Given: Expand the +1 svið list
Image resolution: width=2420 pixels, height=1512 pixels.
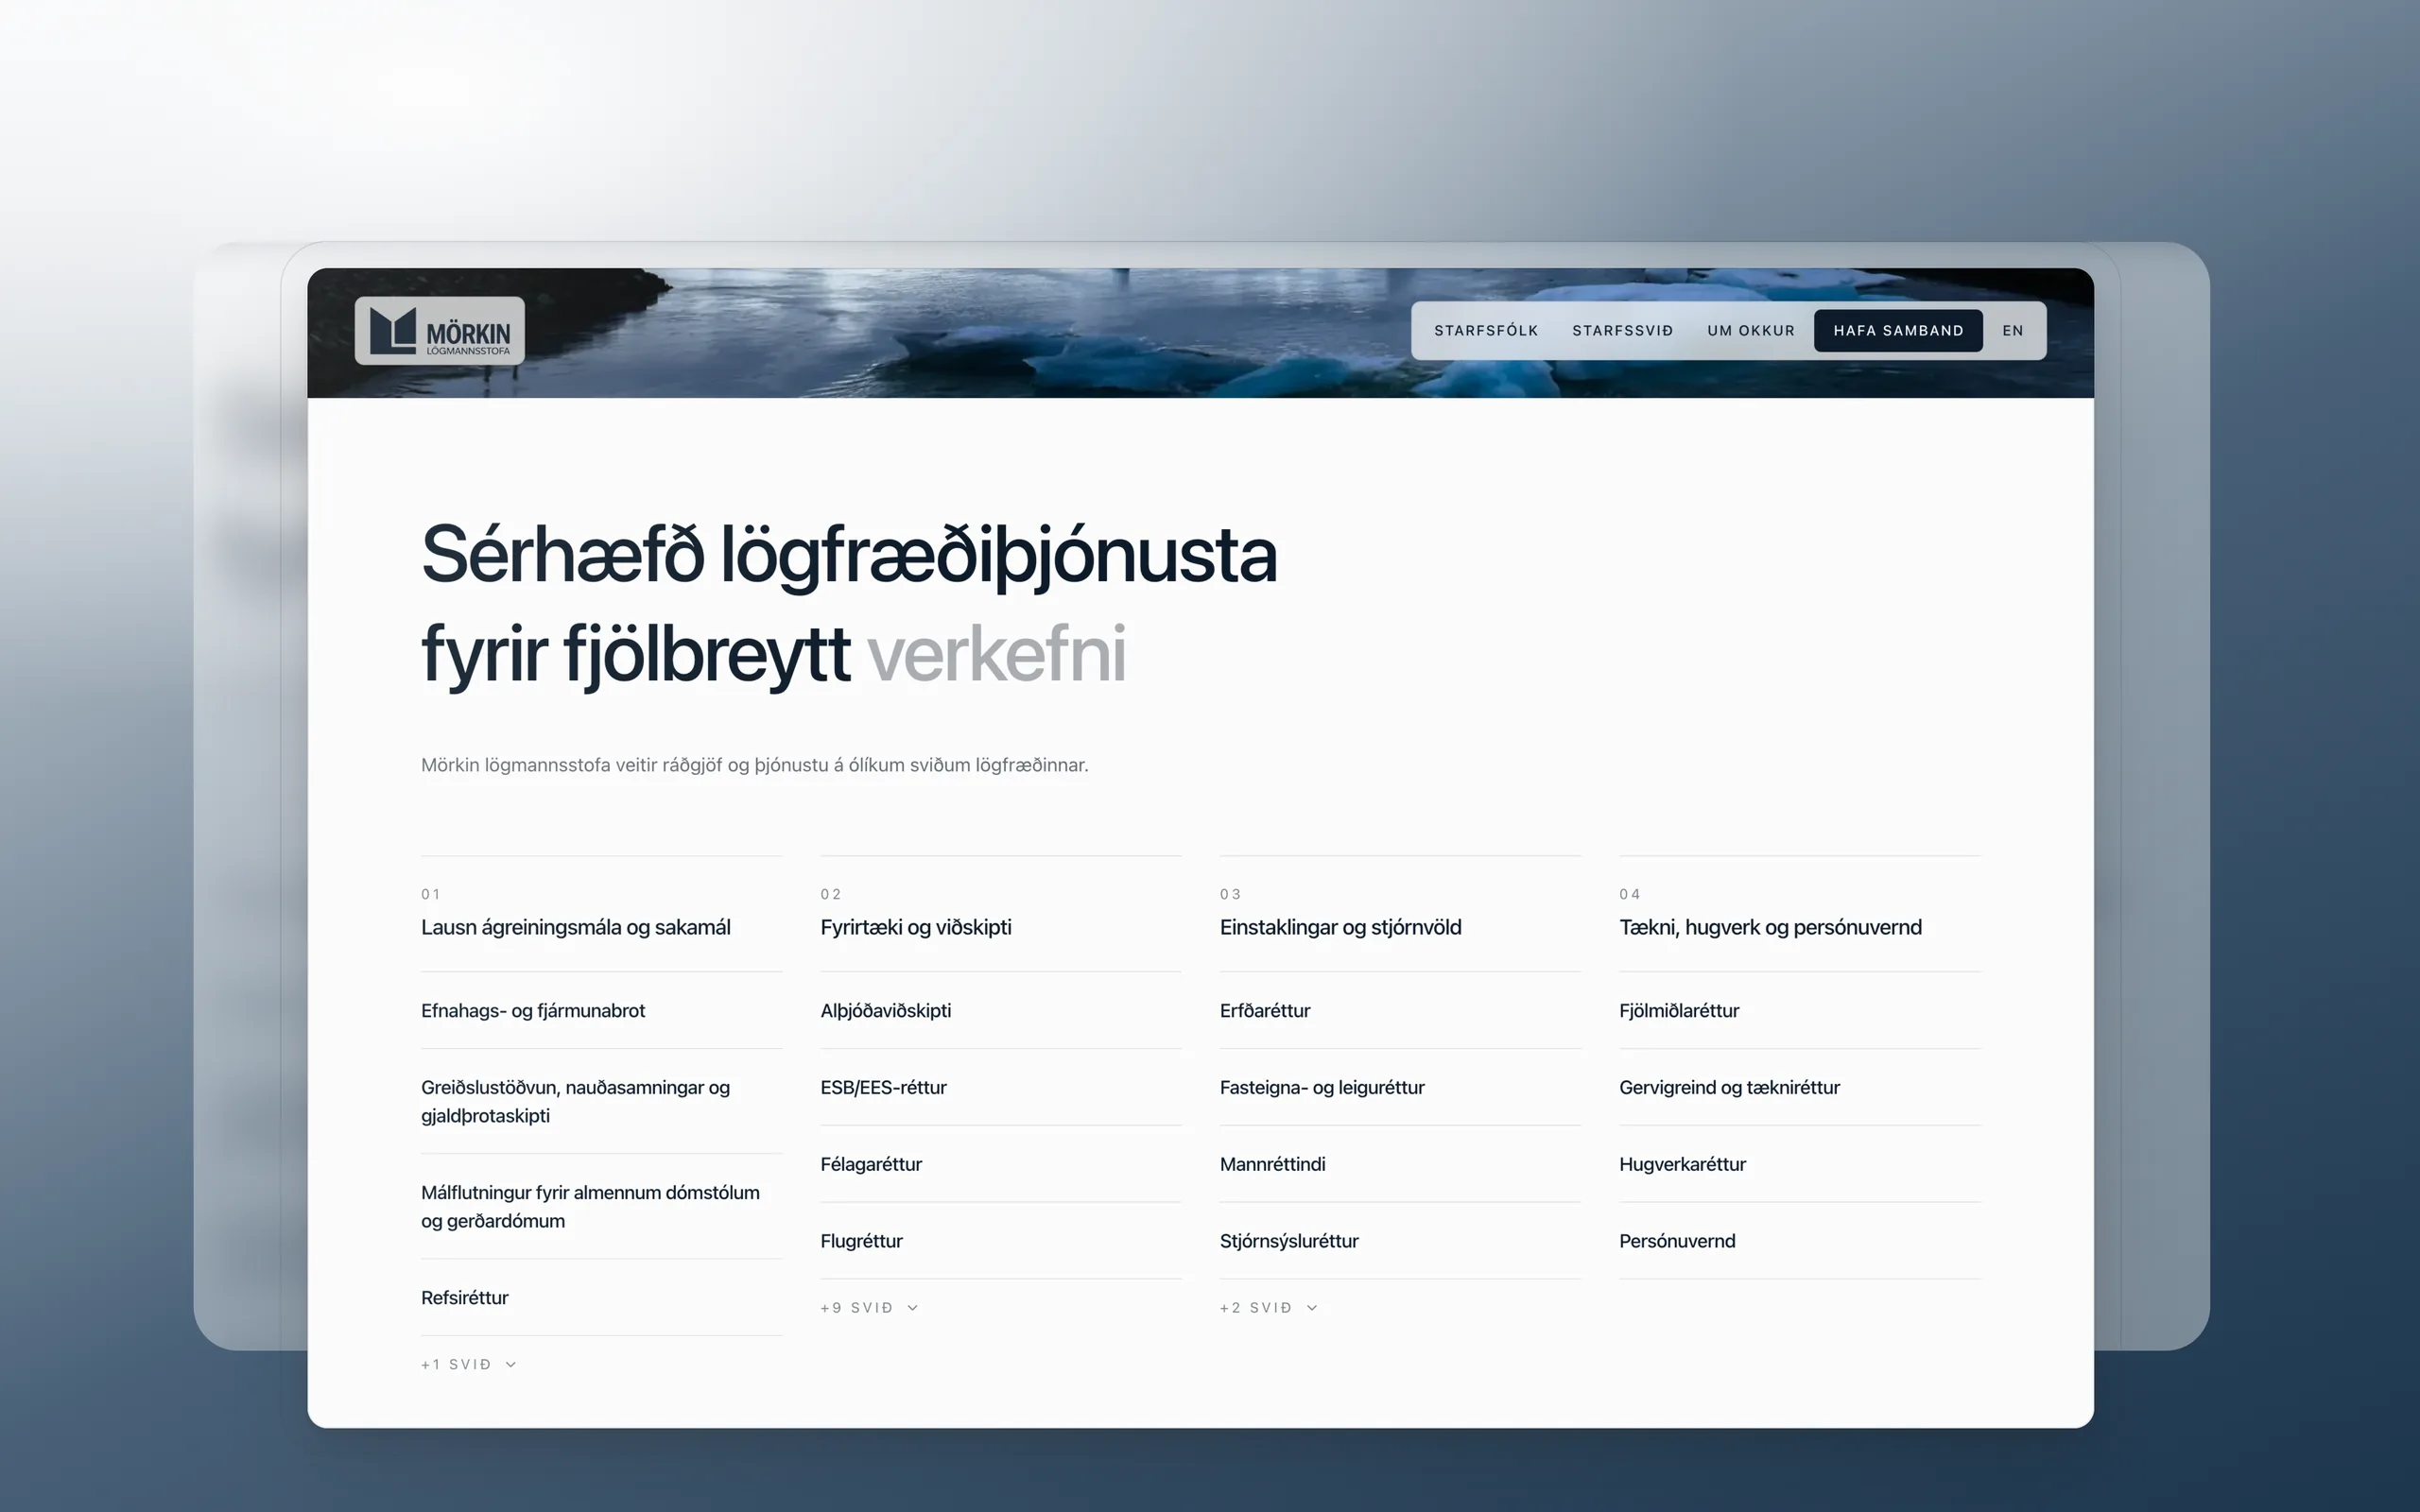Looking at the screenshot, I should (468, 1364).
